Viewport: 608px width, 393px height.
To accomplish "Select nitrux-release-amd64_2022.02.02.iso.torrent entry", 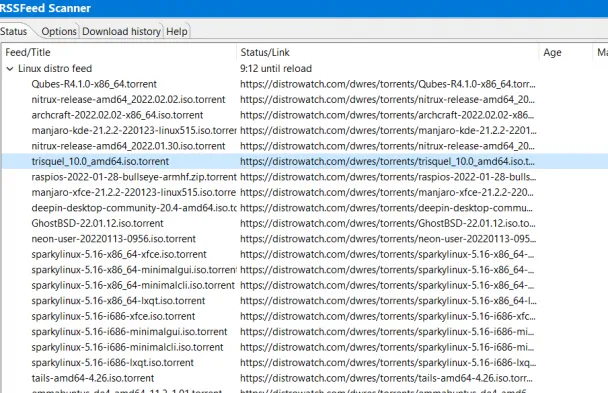I will click(x=128, y=100).
